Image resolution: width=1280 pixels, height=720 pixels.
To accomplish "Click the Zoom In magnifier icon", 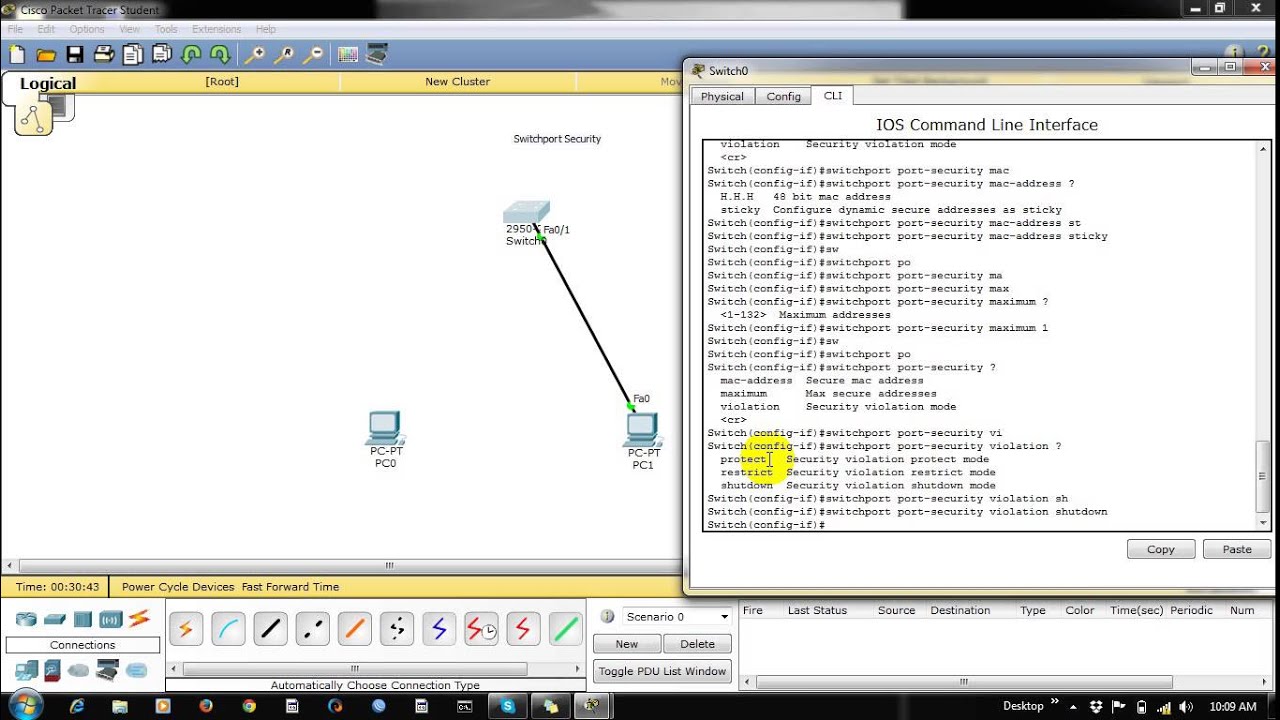I will point(255,54).
